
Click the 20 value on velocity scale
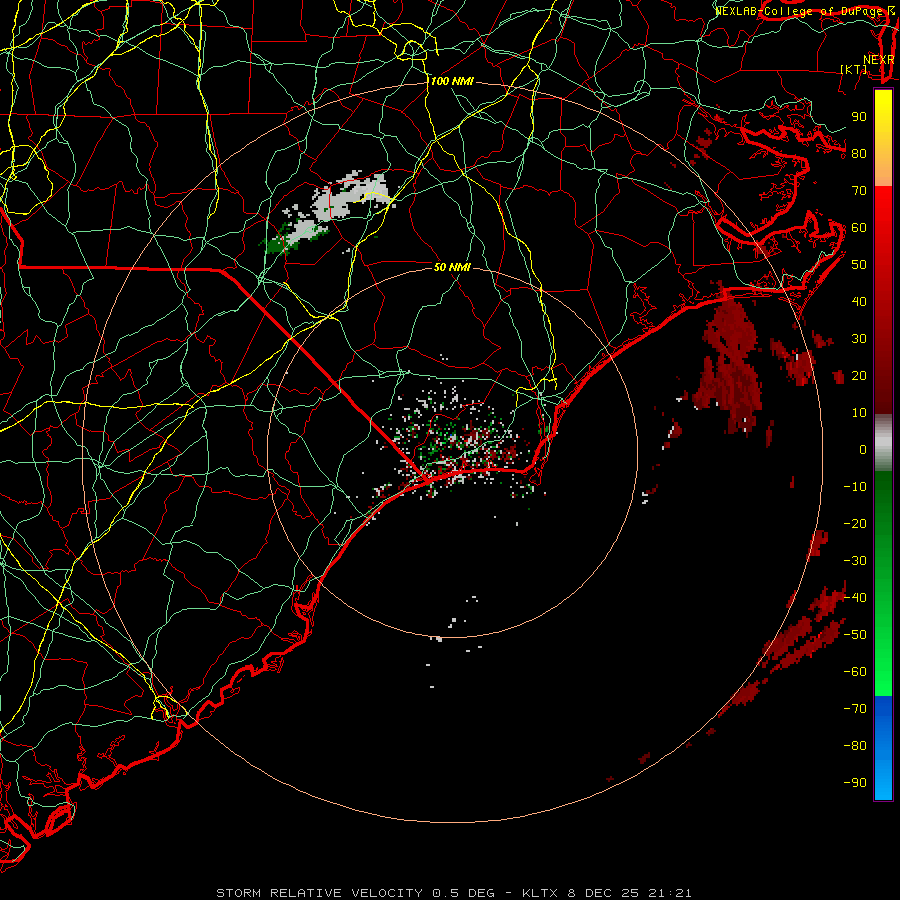pos(859,376)
